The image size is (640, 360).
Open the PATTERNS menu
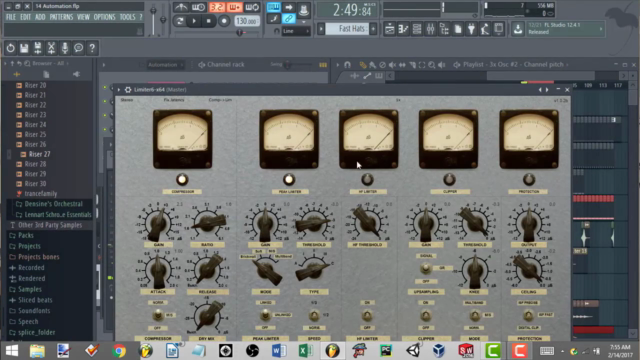click(61, 17)
